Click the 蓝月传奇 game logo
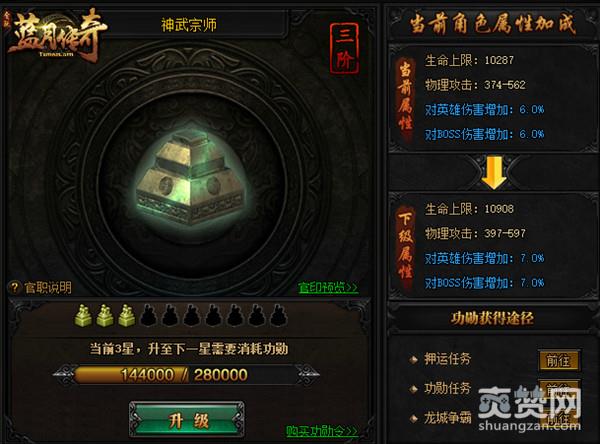Screen dimensions: 600x444 click(x=55, y=34)
